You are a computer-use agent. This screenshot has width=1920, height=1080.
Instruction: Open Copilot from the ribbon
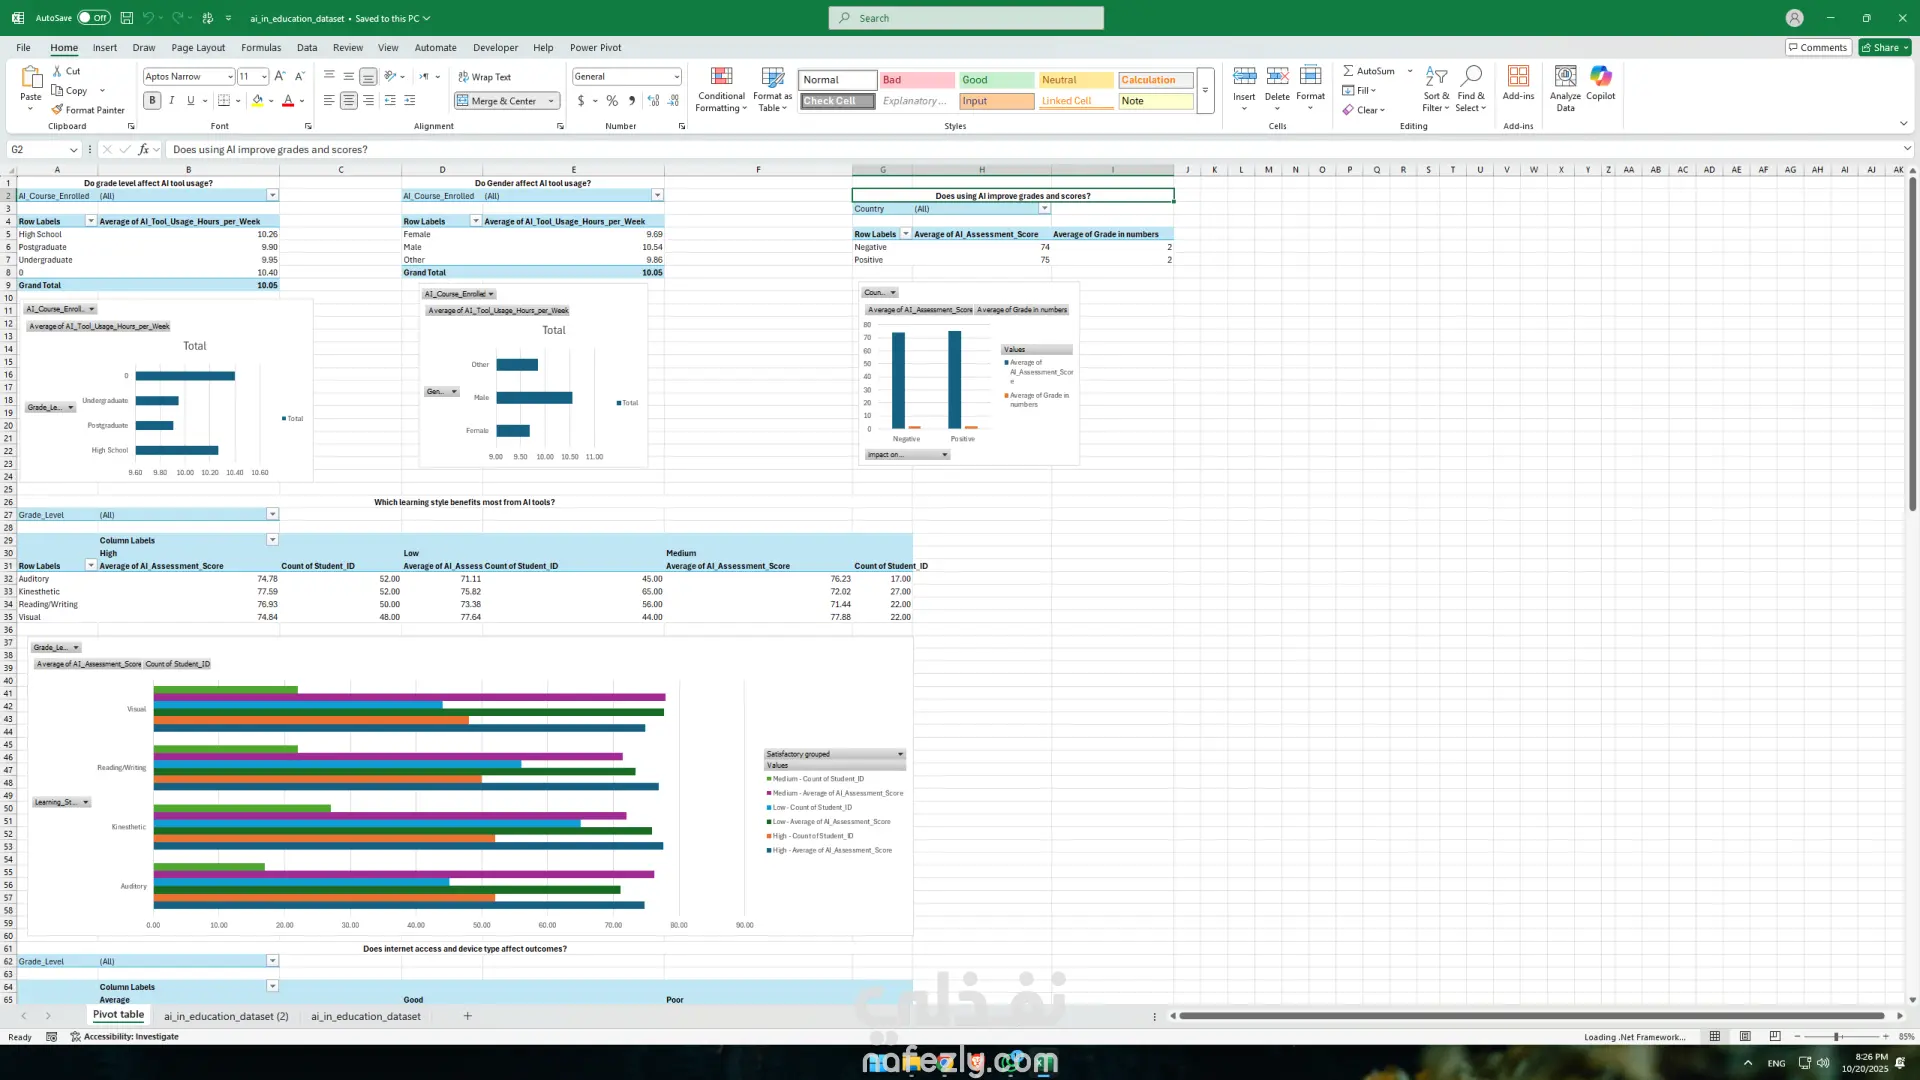[1600, 84]
